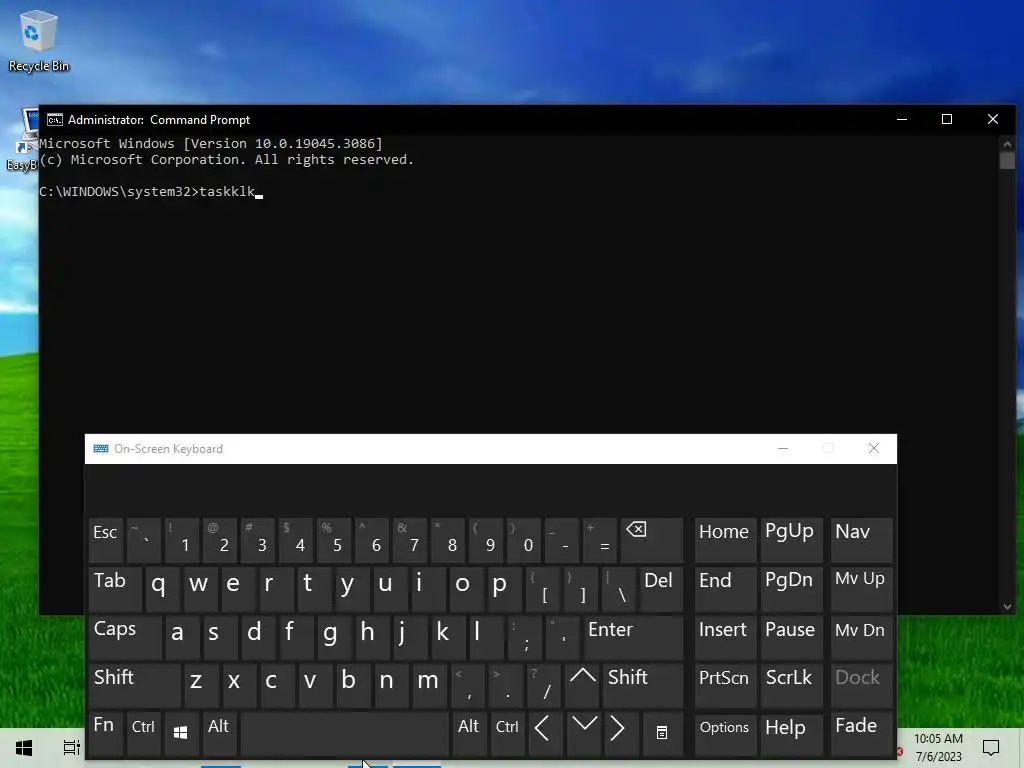
Task: Click the Insert key
Action: (x=725, y=636)
